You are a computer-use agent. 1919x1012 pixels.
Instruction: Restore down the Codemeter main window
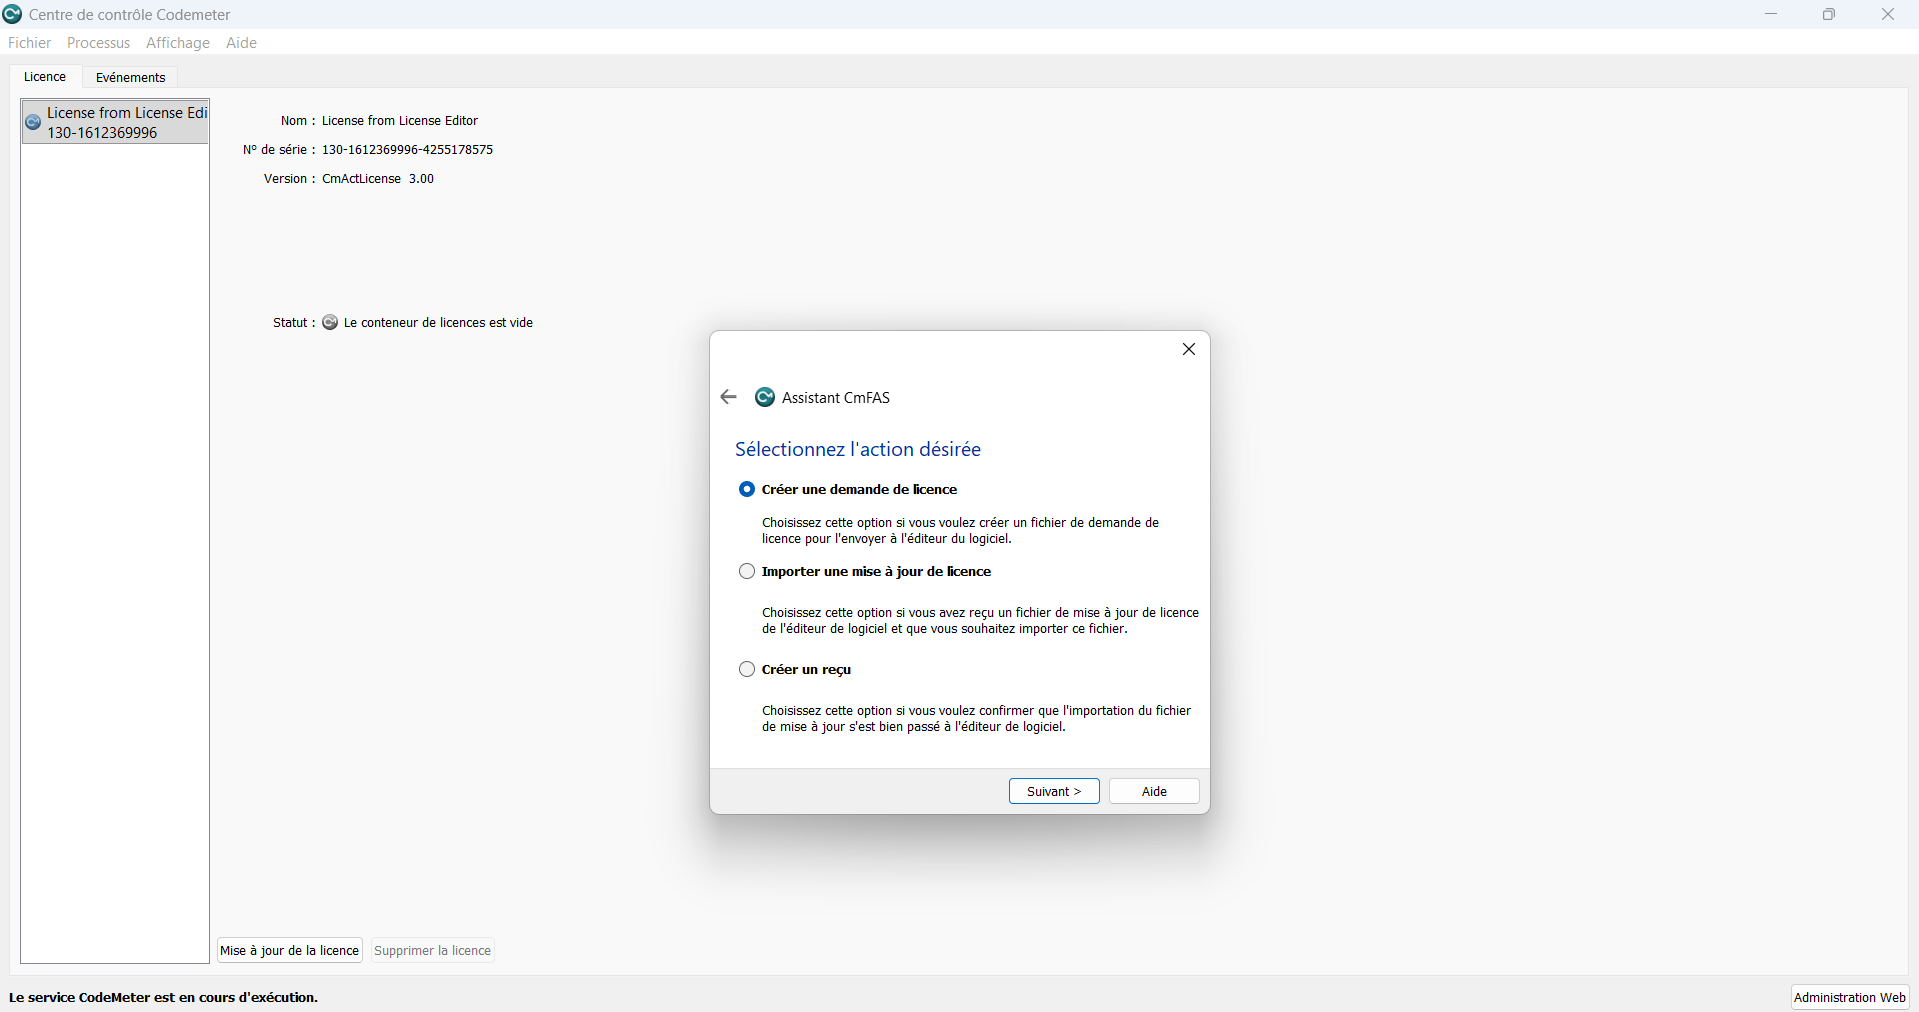(1829, 14)
